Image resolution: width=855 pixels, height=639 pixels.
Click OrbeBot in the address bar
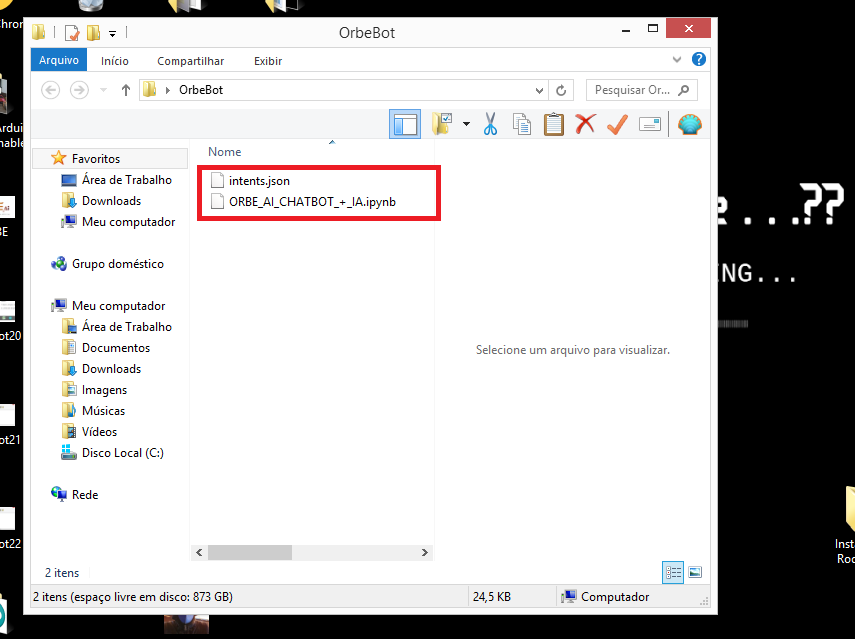[201, 90]
